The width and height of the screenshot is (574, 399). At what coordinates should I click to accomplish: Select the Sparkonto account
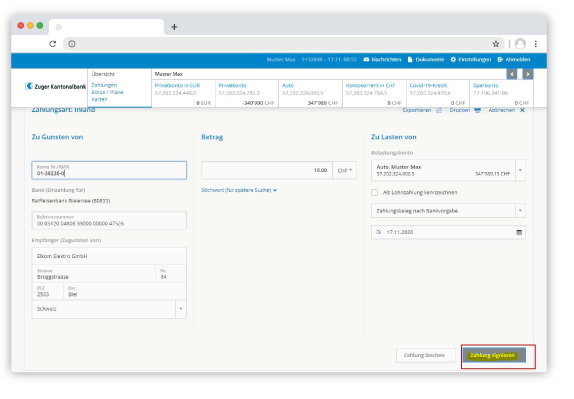(x=501, y=94)
